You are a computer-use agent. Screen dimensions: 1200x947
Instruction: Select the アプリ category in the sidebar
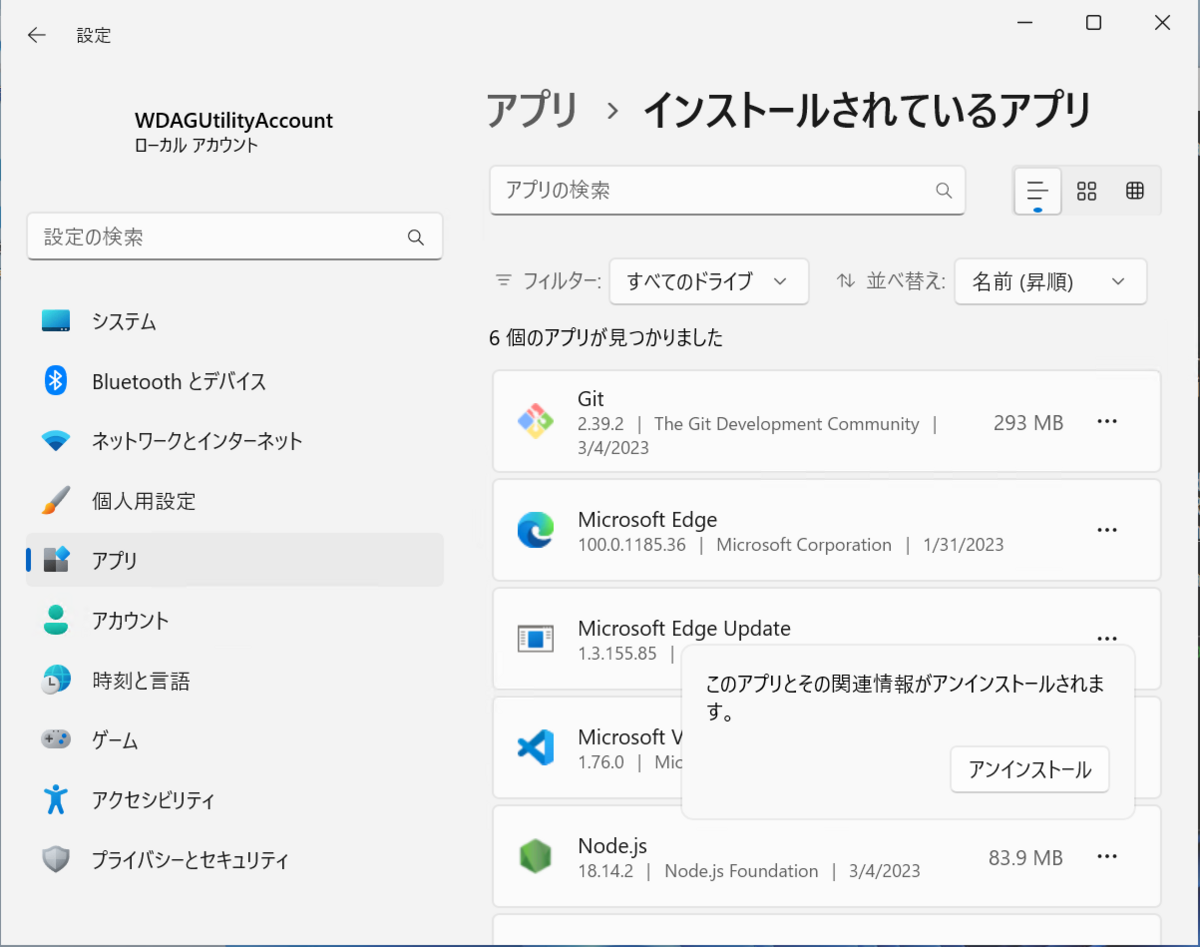coord(235,560)
